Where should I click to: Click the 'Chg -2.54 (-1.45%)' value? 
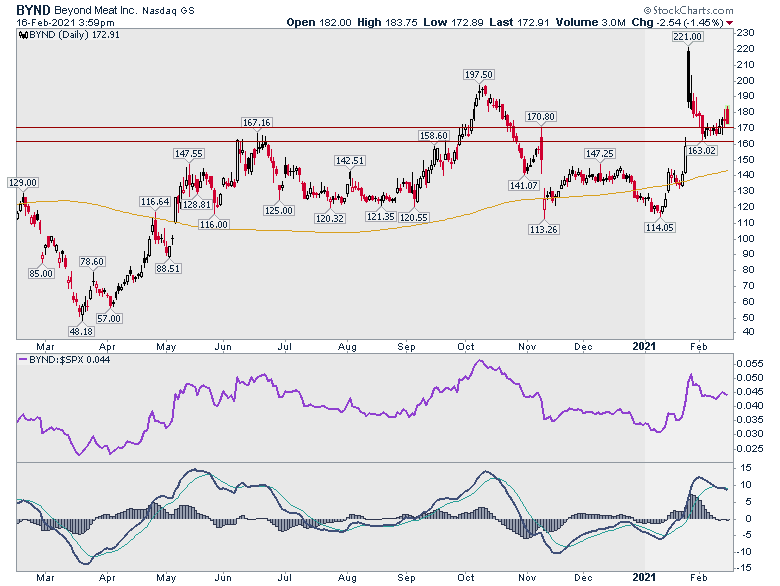[678, 22]
